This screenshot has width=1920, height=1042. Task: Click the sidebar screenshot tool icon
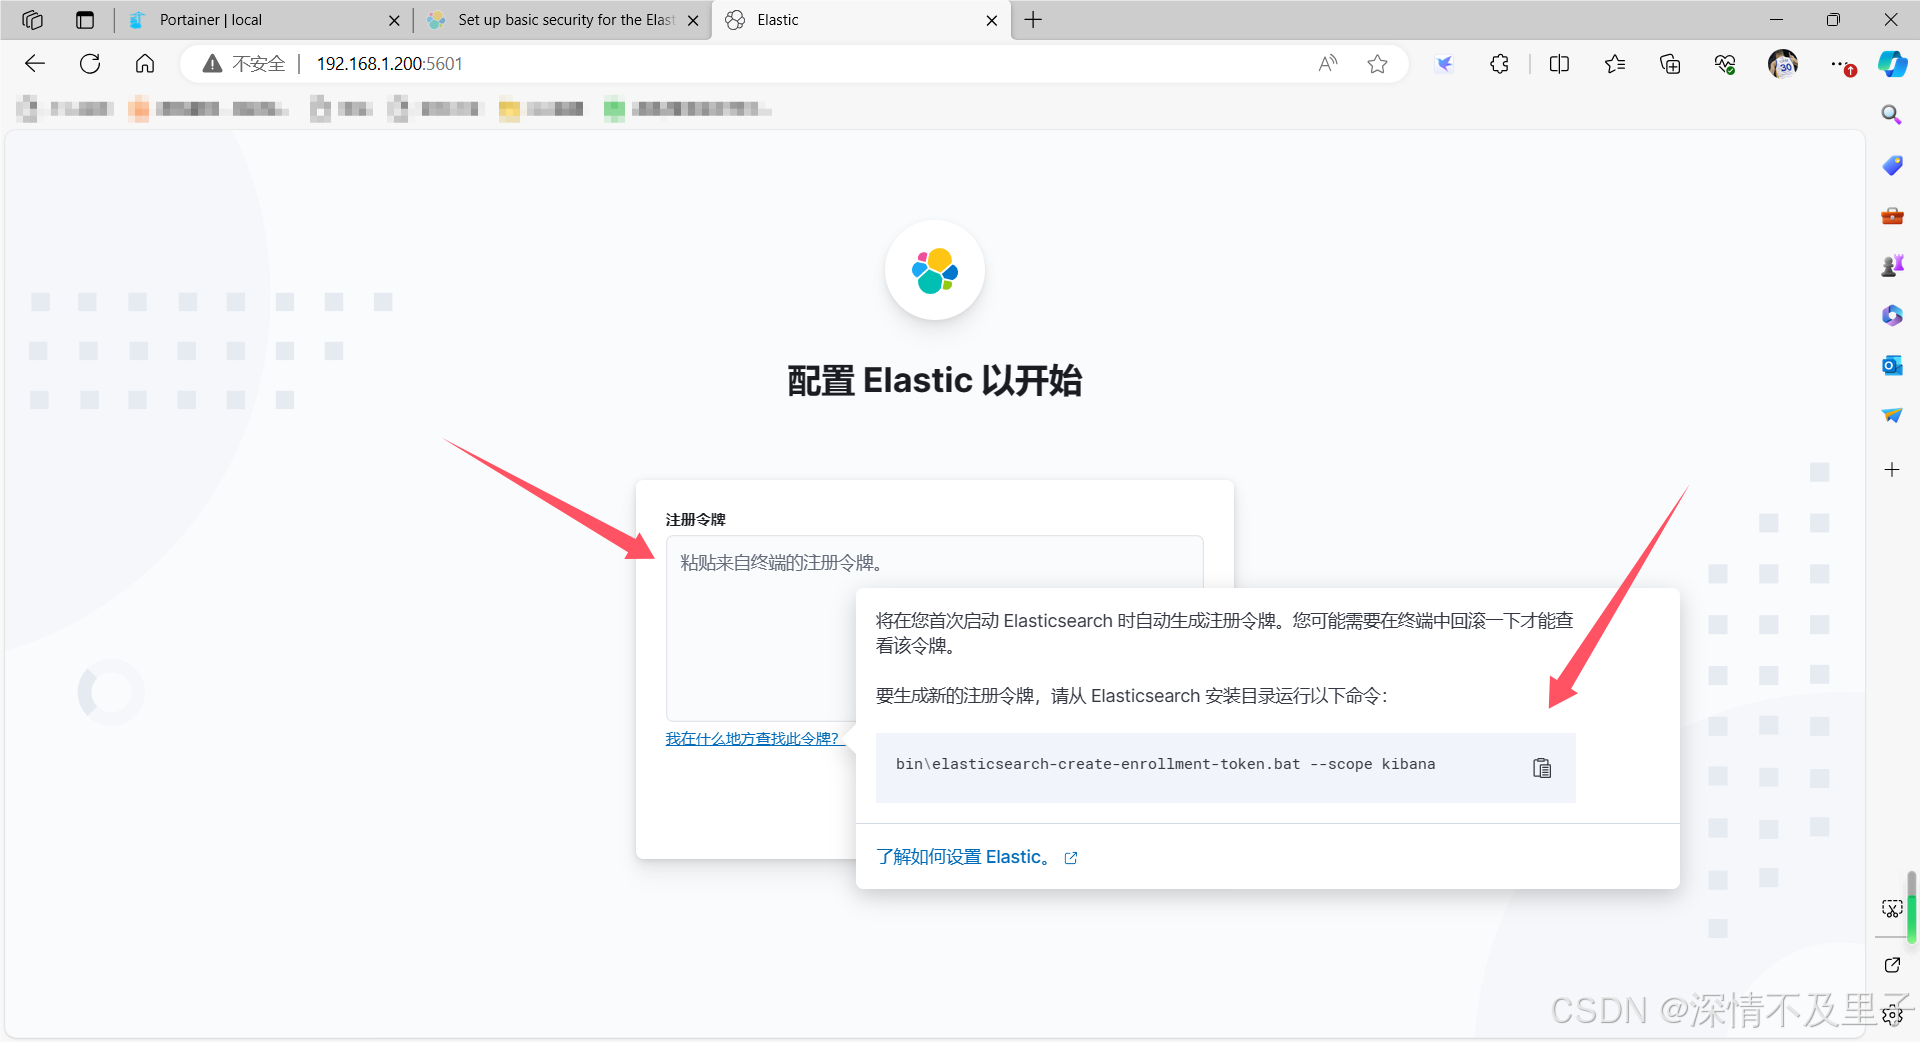[x=1892, y=908]
